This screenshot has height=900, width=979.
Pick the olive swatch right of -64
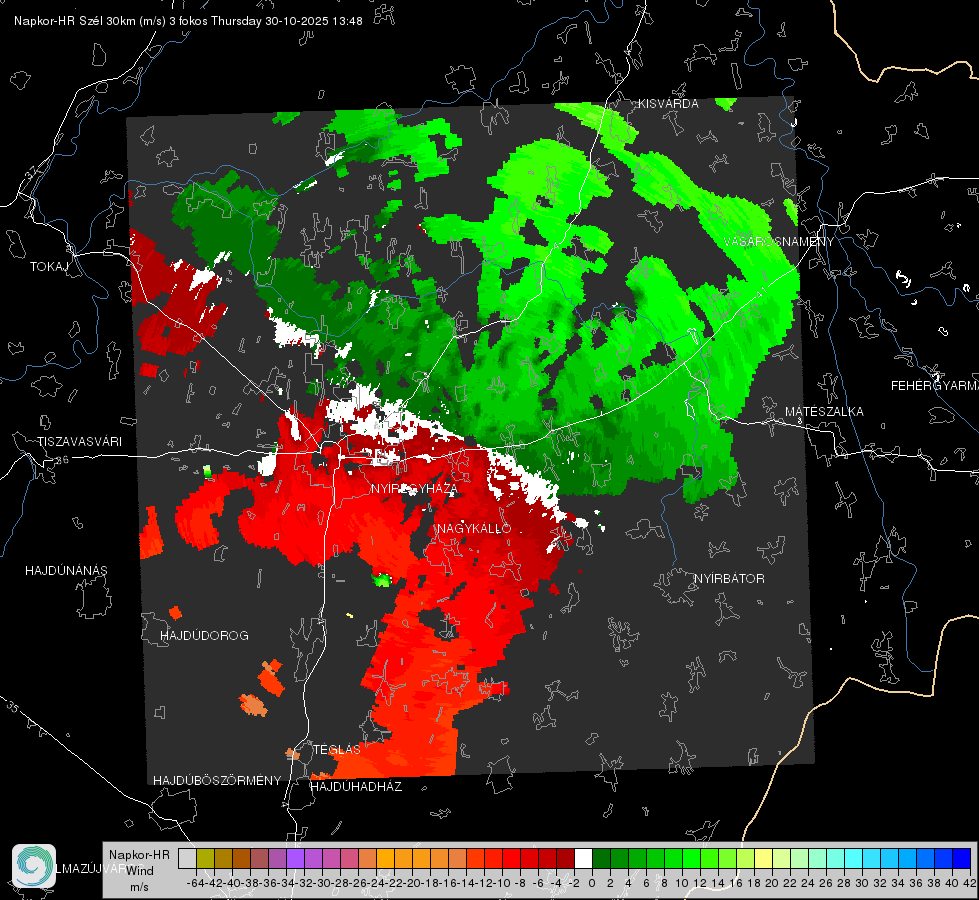coord(205,858)
